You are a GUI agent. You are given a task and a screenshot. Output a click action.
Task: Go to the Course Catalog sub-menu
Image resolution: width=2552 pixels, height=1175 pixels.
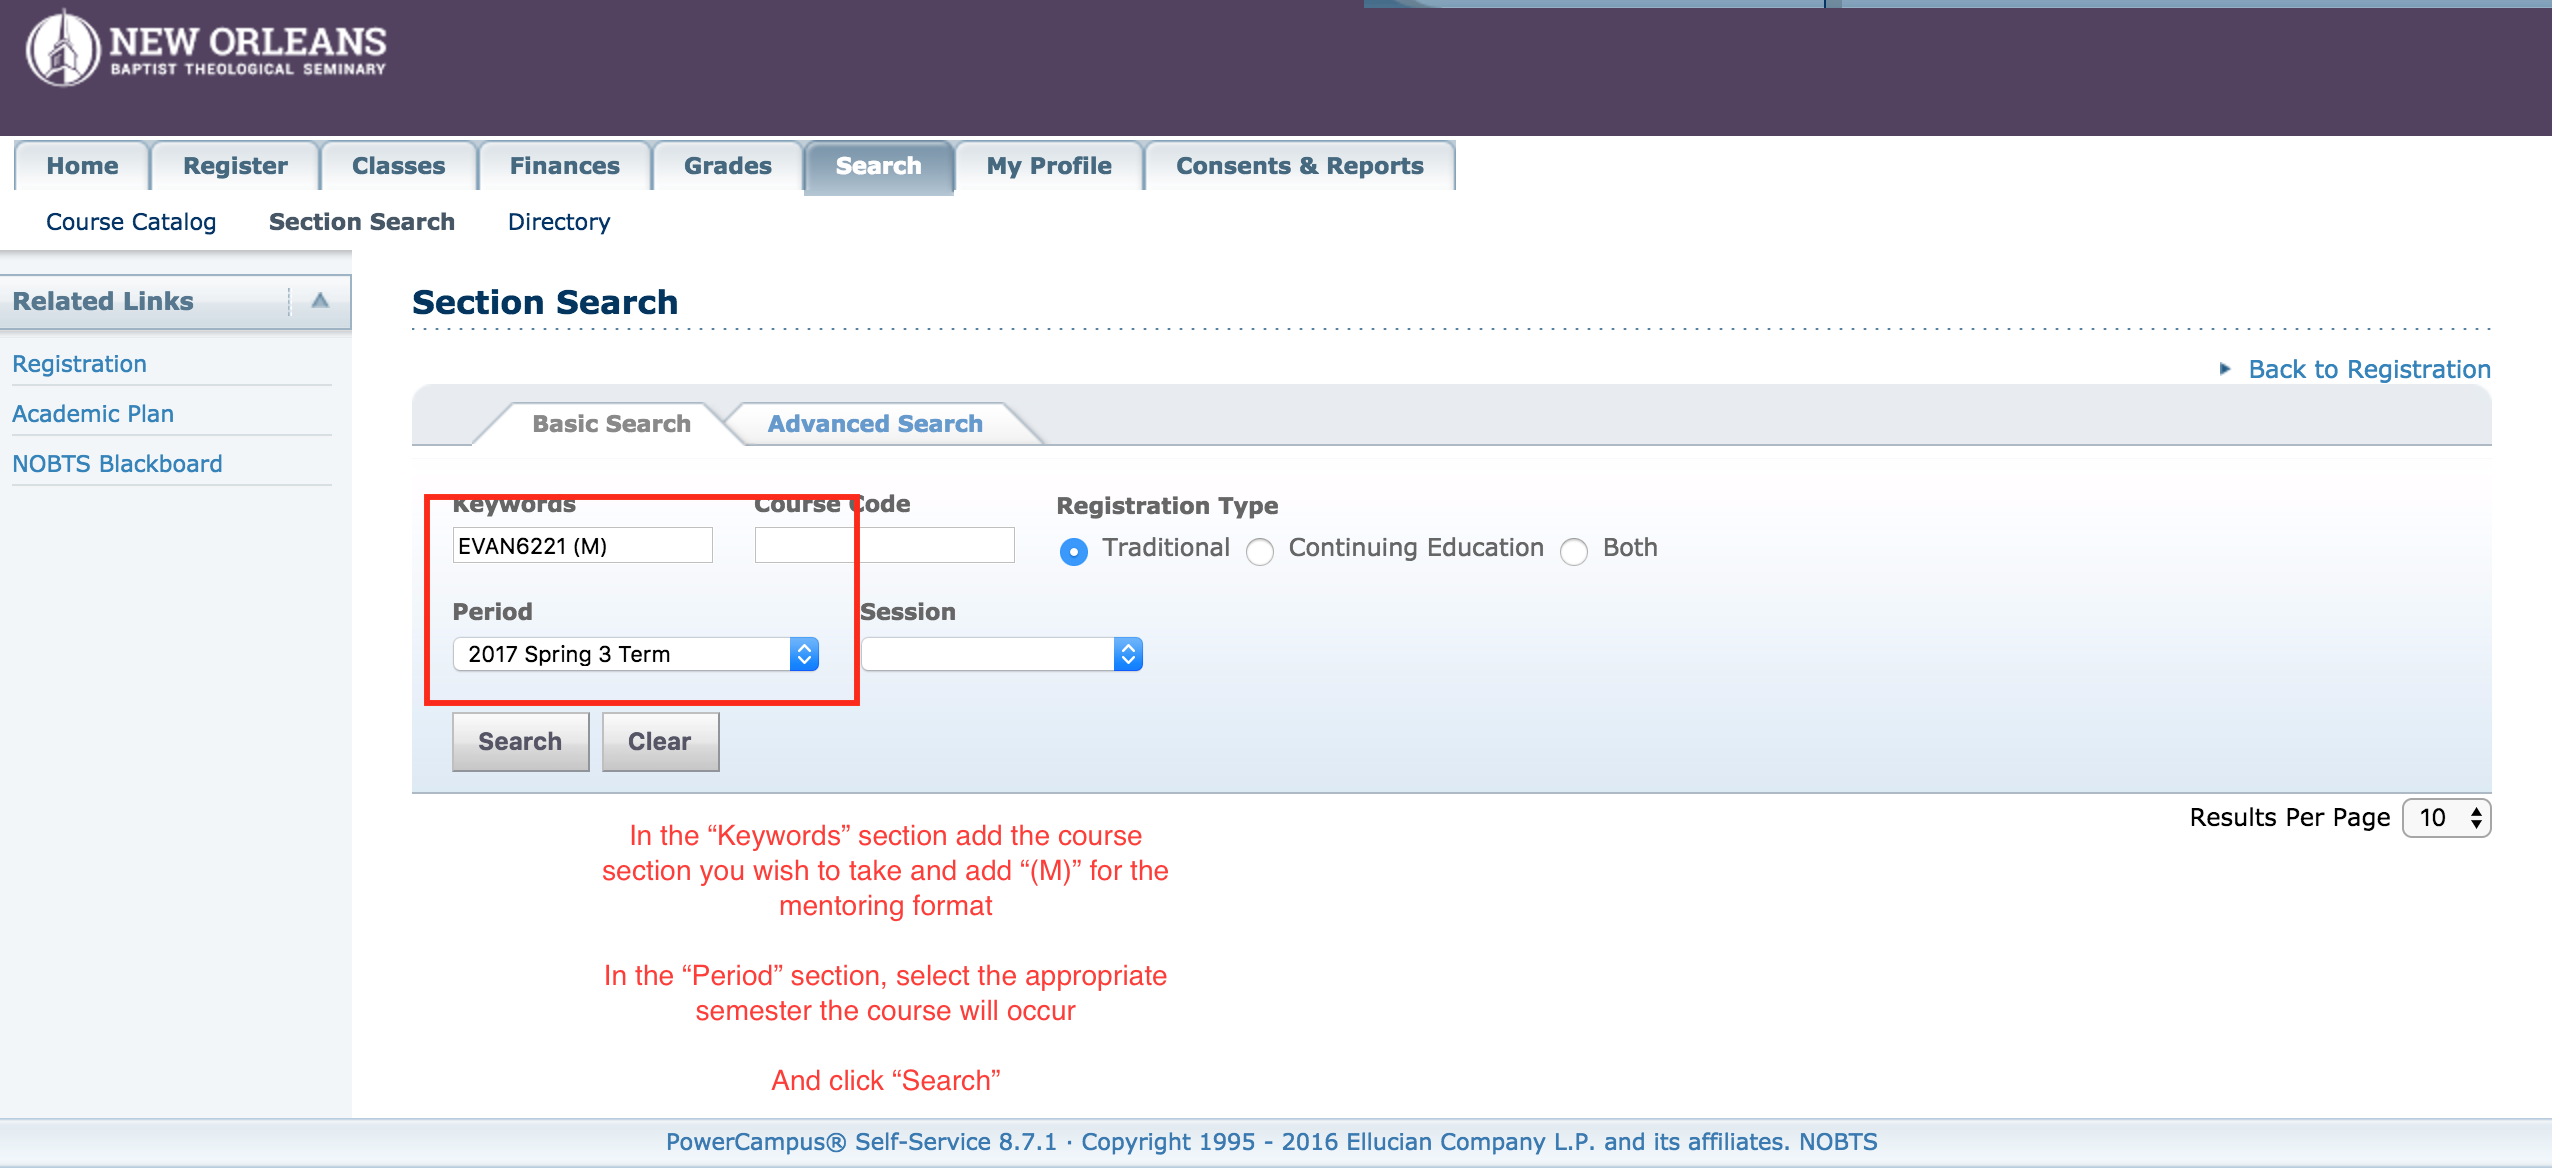[x=131, y=222]
